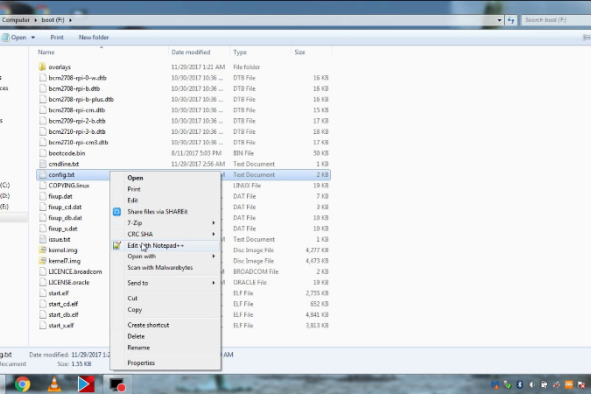The image size is (591, 394).
Task: Click the red play-arrow taskbar app icon
Action: tap(86, 384)
